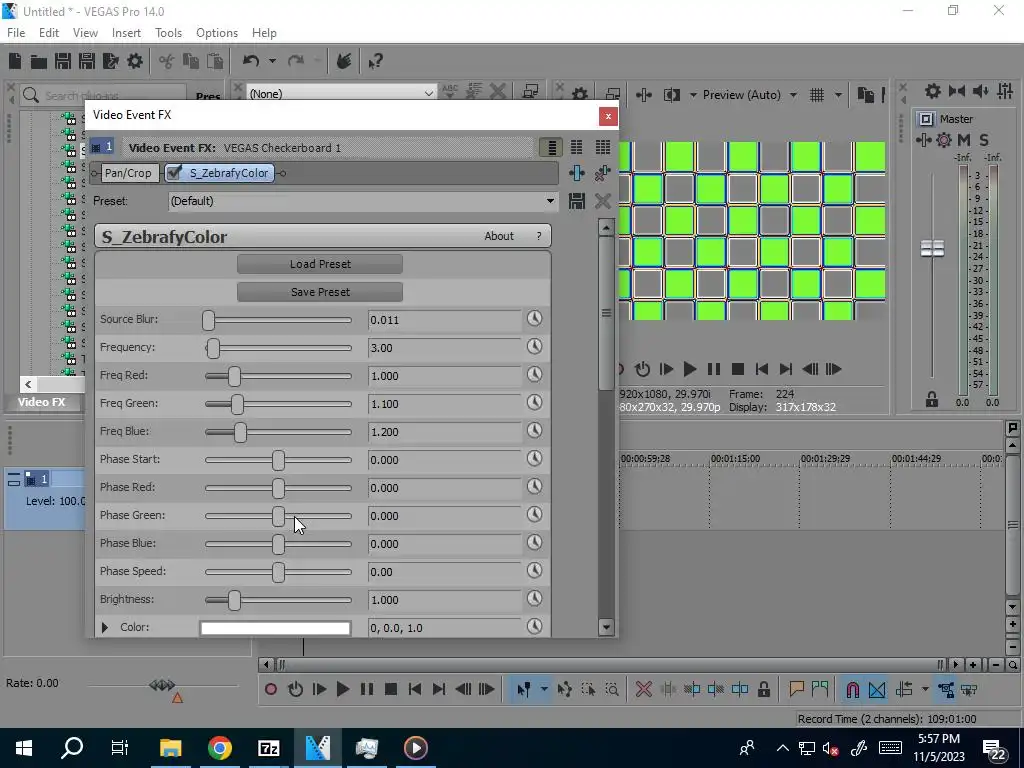
Task: Click Play From Start in timeline transport
Action: 319,689
